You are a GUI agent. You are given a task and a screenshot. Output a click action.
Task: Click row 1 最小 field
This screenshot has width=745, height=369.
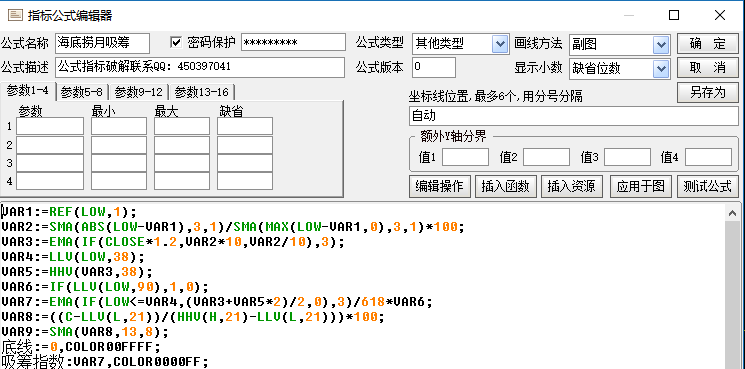coord(119,126)
